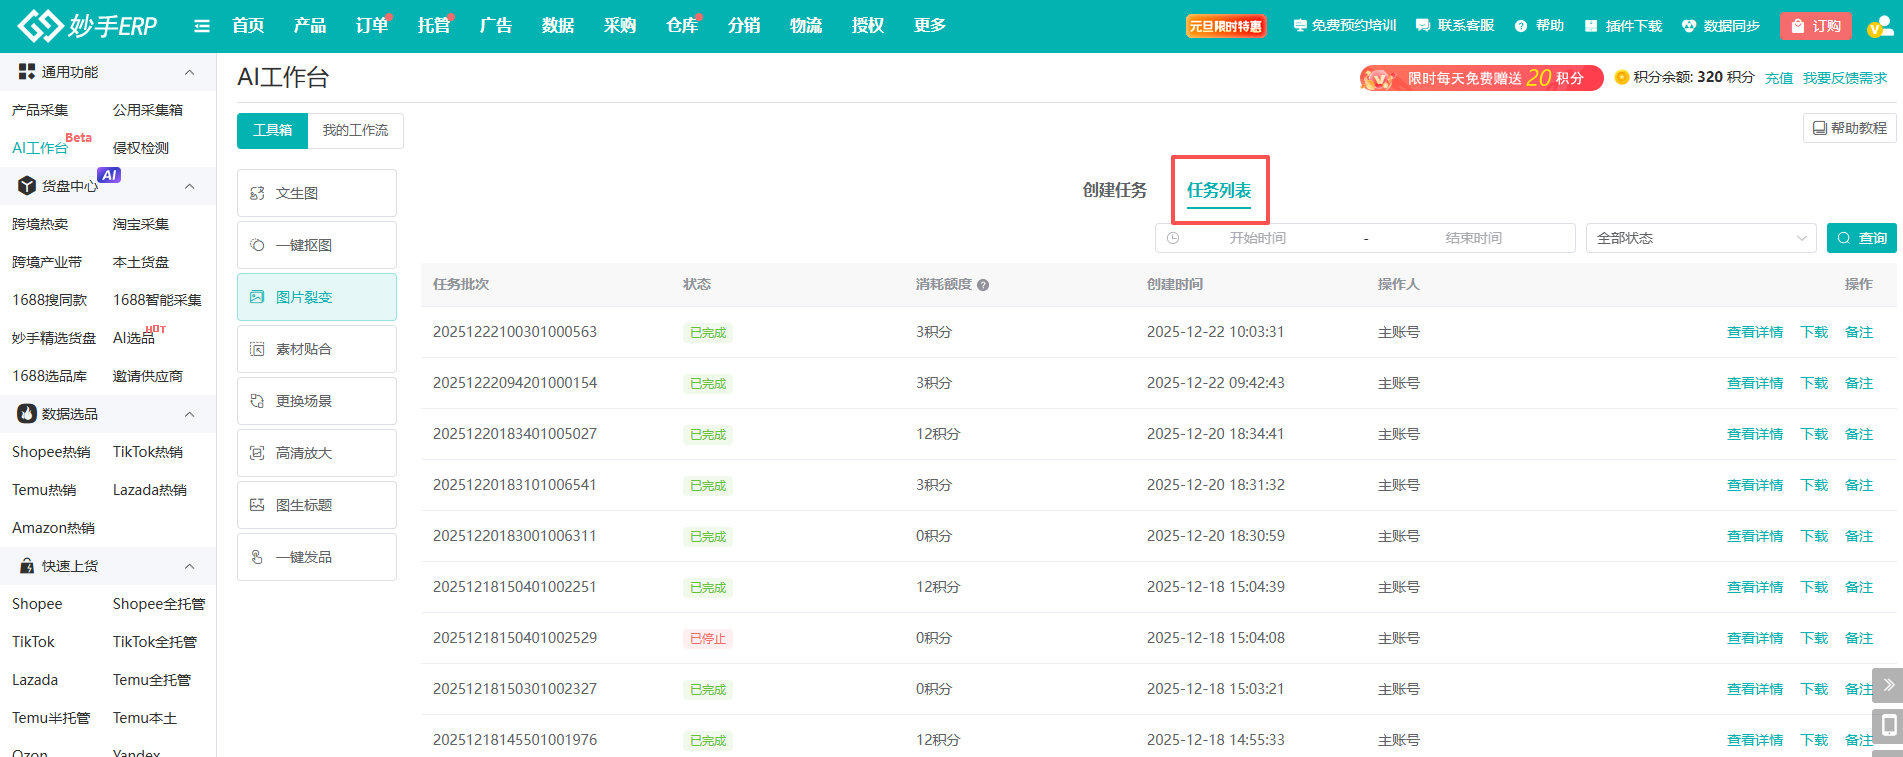This screenshot has height=757, width=1903.
Task: Click the 充值 recharge link
Action: [1778, 78]
